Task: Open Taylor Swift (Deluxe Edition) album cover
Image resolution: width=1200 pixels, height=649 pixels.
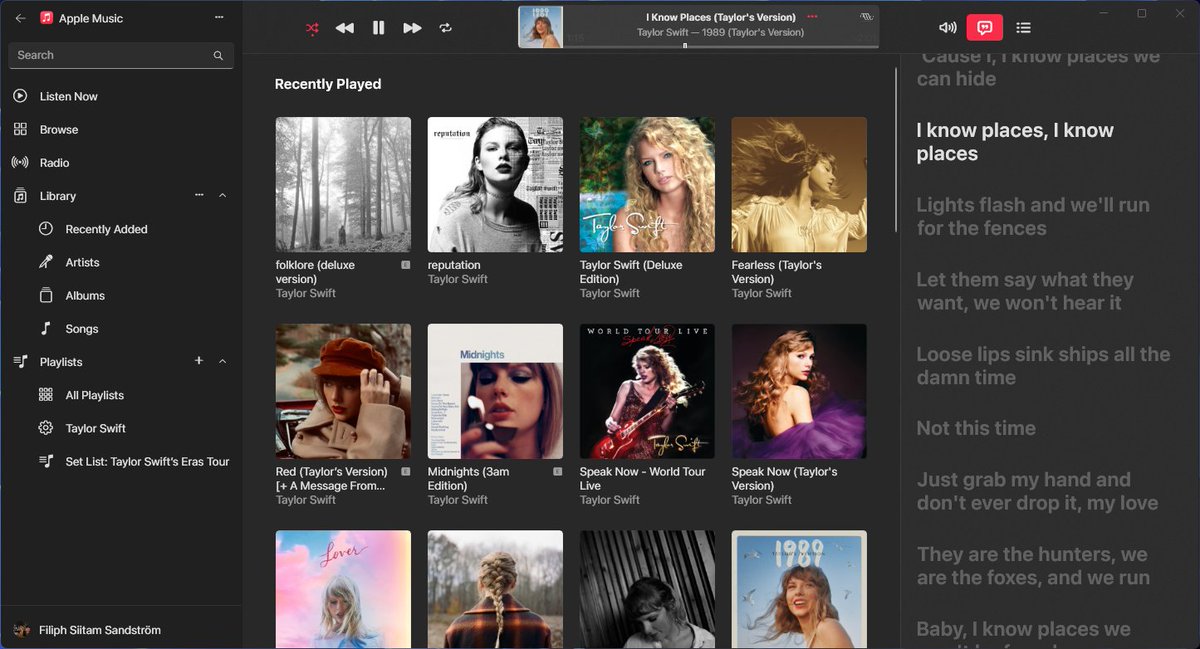Action: [x=647, y=185]
